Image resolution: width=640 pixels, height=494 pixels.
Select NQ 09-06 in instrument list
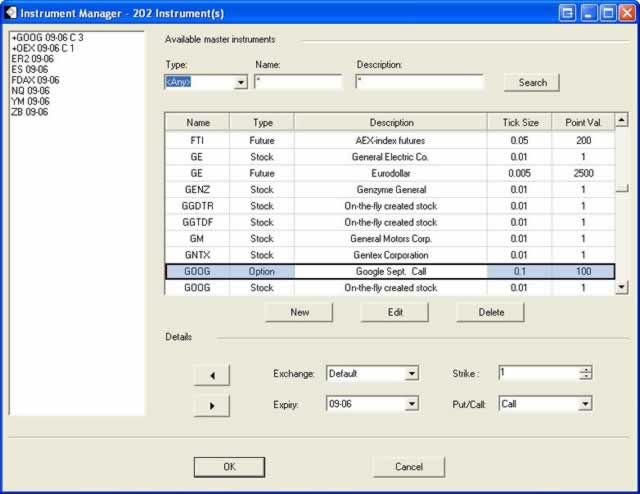click(30, 91)
